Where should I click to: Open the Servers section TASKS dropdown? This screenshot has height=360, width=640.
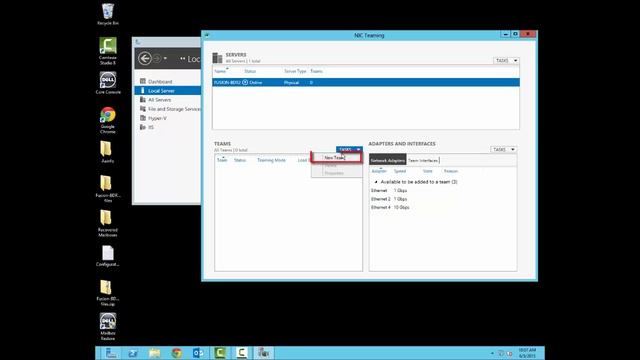tap(506, 60)
